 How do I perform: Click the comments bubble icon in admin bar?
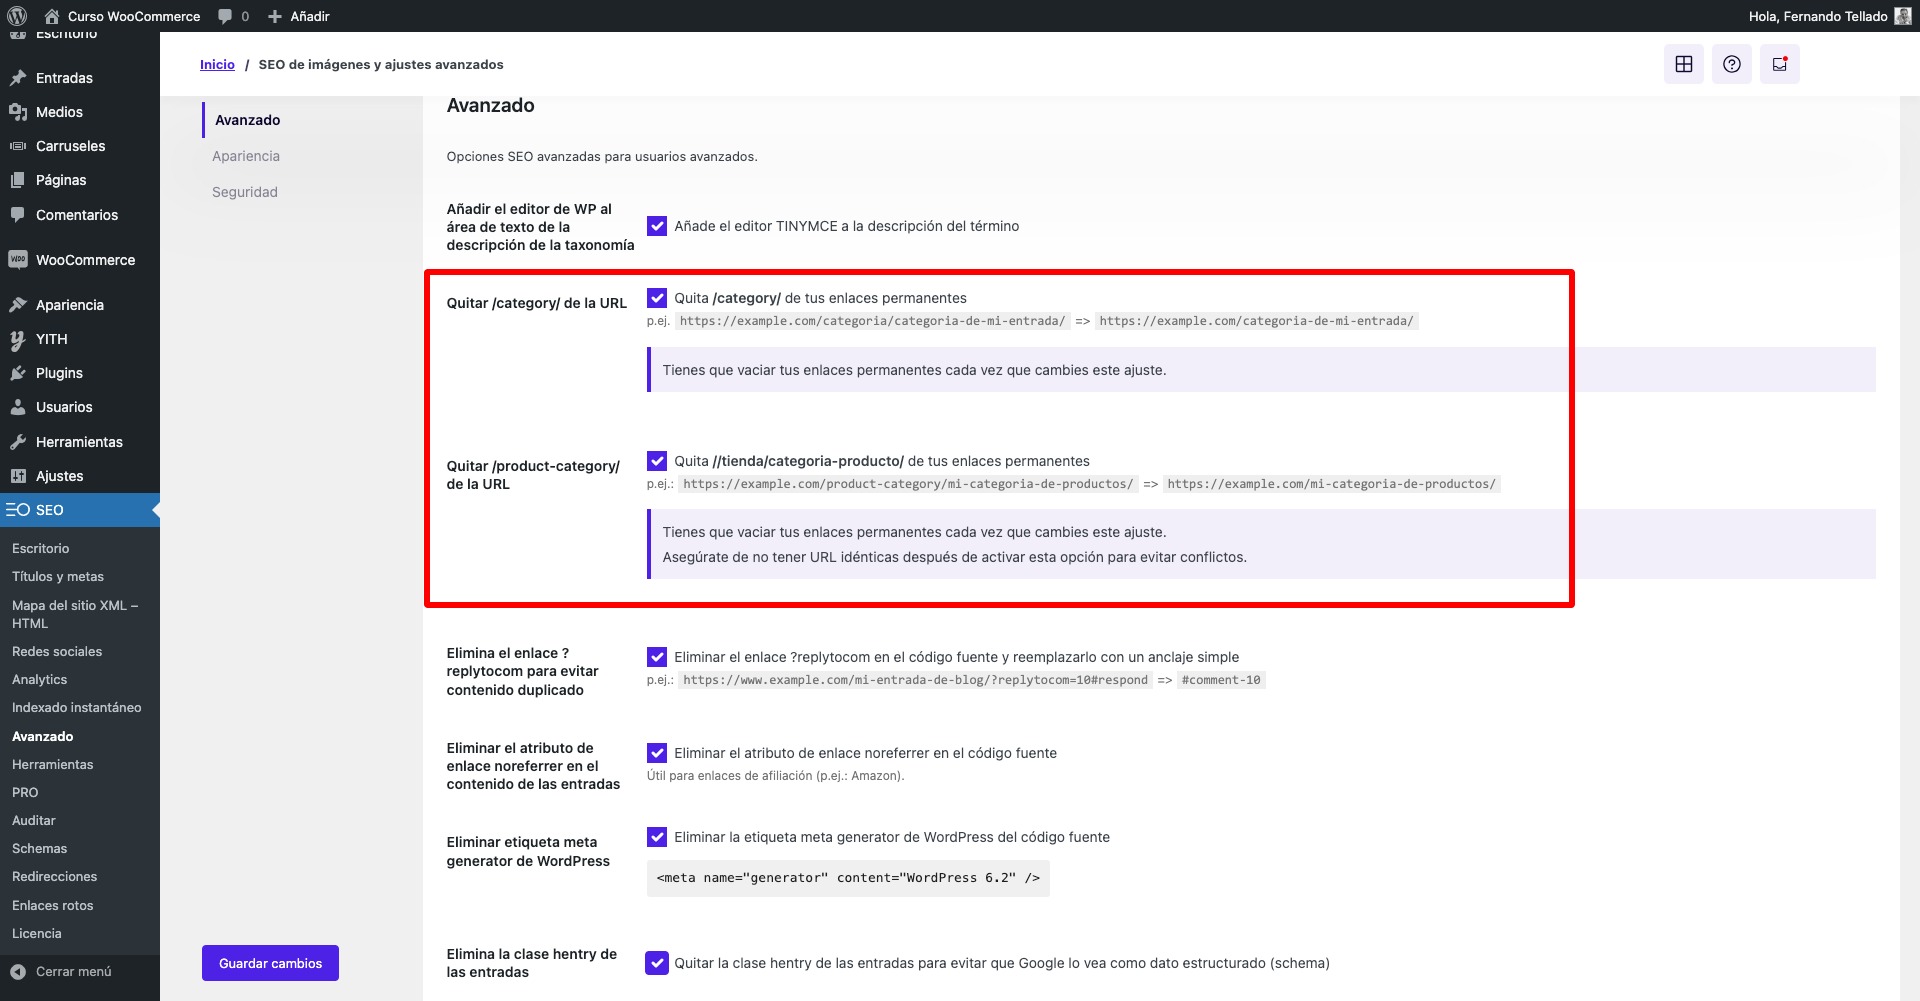[224, 16]
